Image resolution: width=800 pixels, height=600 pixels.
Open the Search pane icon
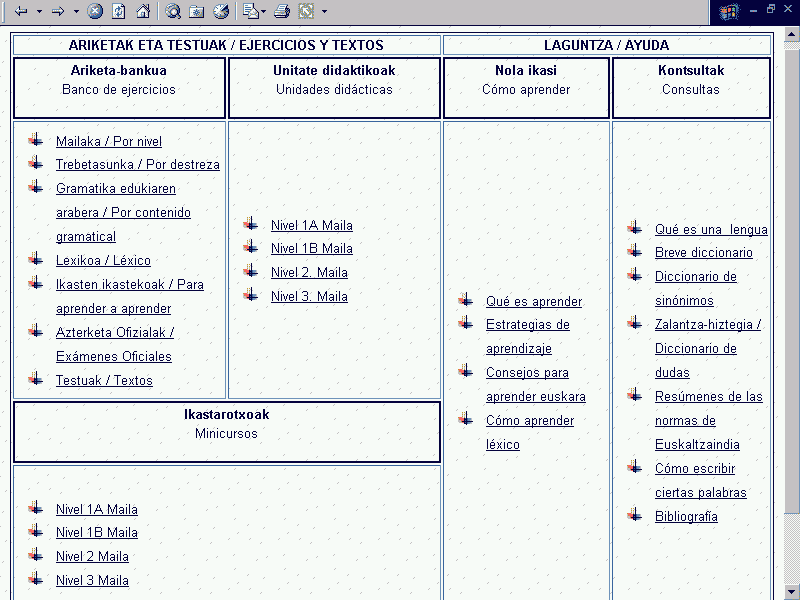point(173,11)
